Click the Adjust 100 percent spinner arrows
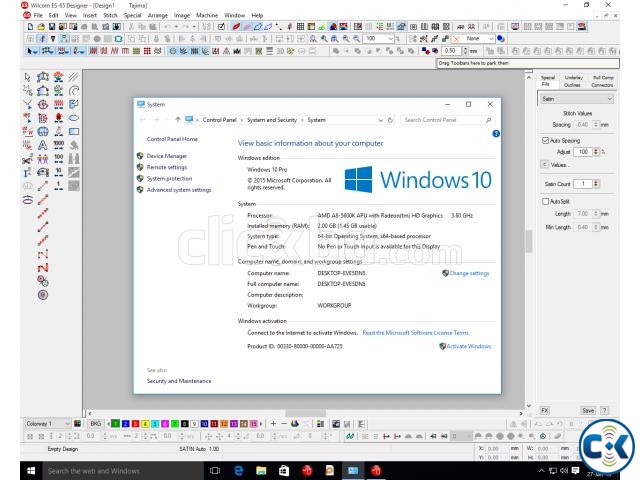The image size is (640, 480). [596, 152]
